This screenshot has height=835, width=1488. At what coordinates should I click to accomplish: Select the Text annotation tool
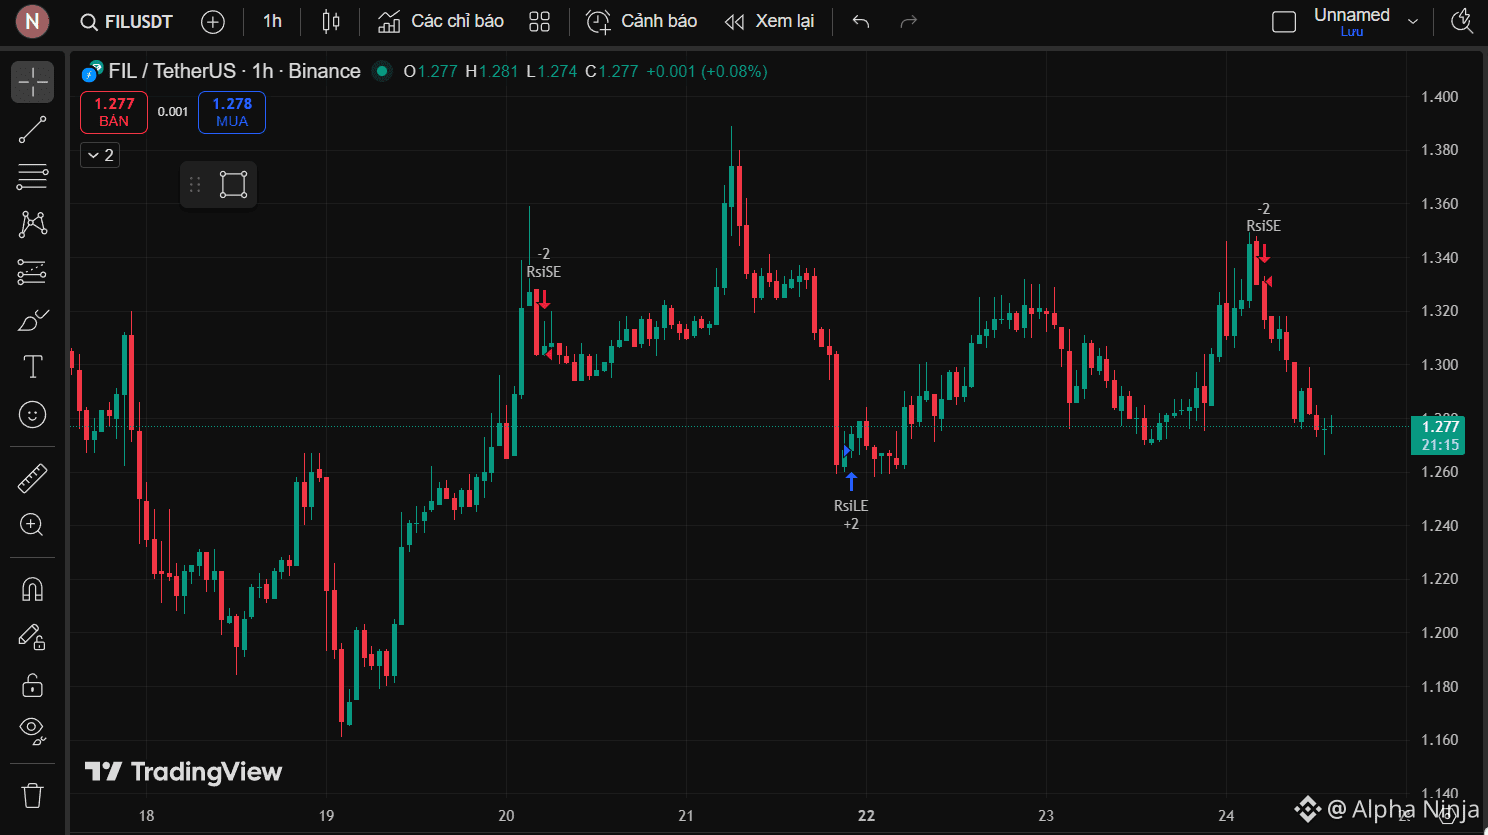tap(32, 367)
